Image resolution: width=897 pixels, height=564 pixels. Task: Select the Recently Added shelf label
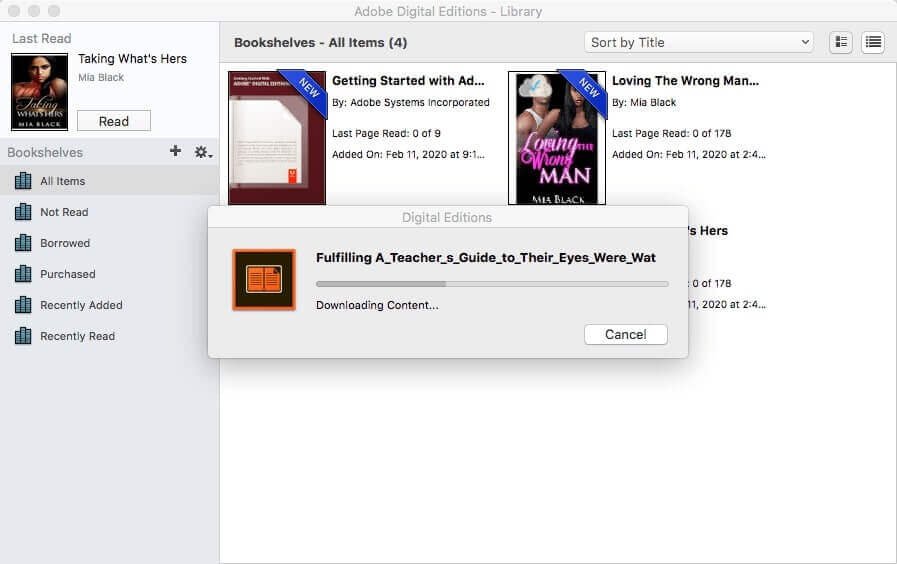(x=81, y=305)
